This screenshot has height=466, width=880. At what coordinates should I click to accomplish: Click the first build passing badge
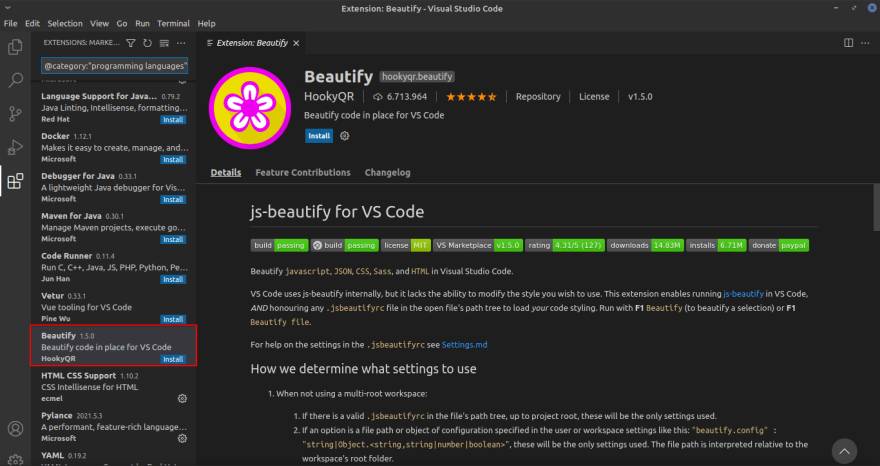(x=279, y=245)
